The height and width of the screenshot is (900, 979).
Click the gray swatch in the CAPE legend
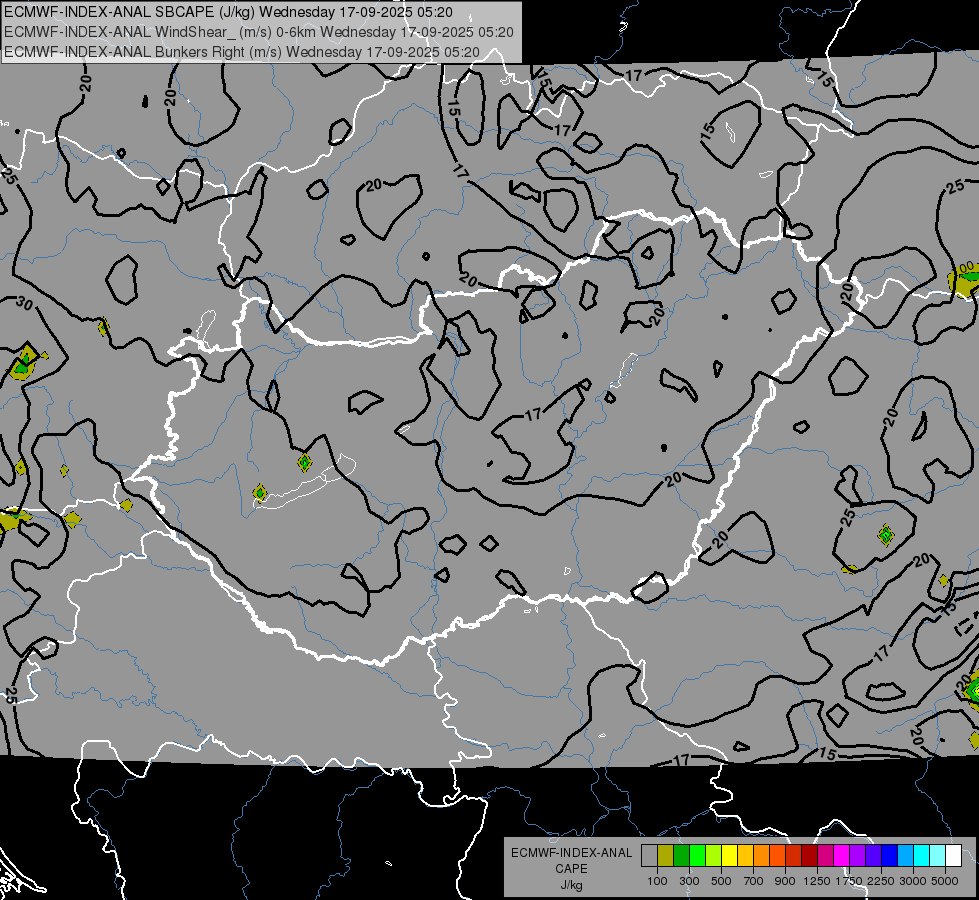coord(649,856)
